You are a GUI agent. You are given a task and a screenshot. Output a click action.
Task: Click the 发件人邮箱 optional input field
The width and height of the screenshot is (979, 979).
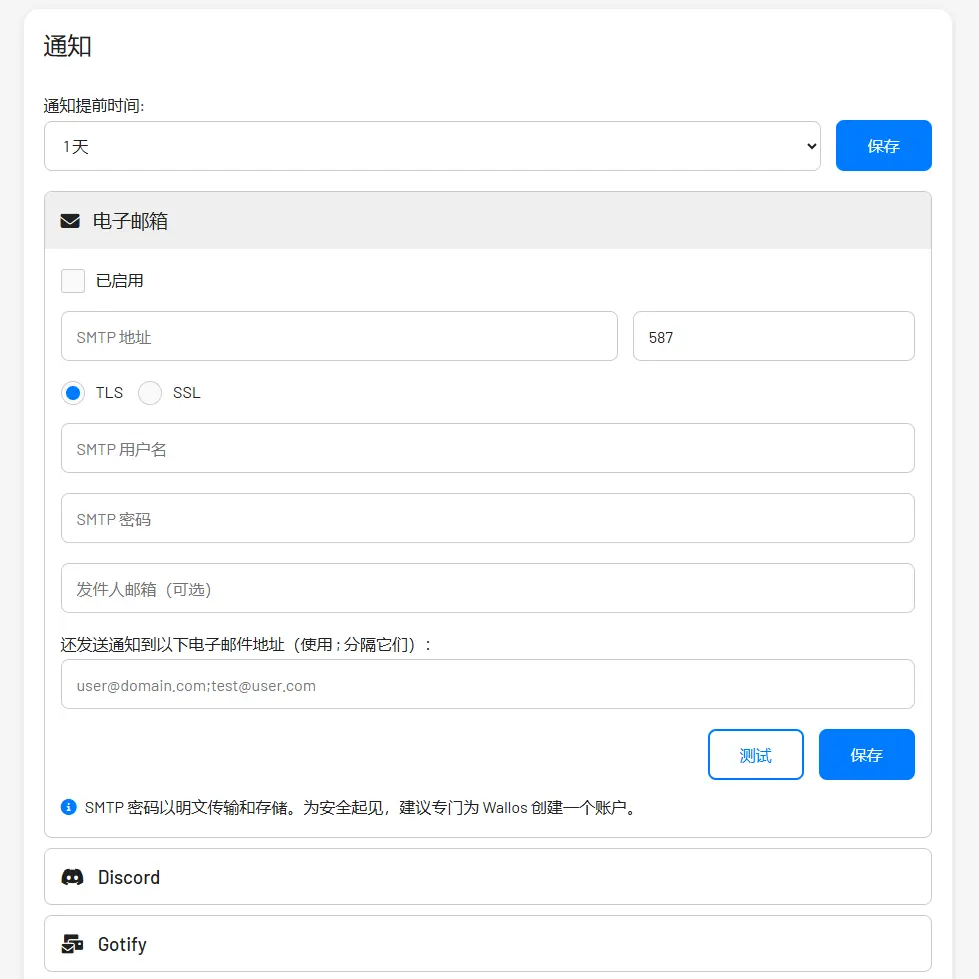[487, 589]
